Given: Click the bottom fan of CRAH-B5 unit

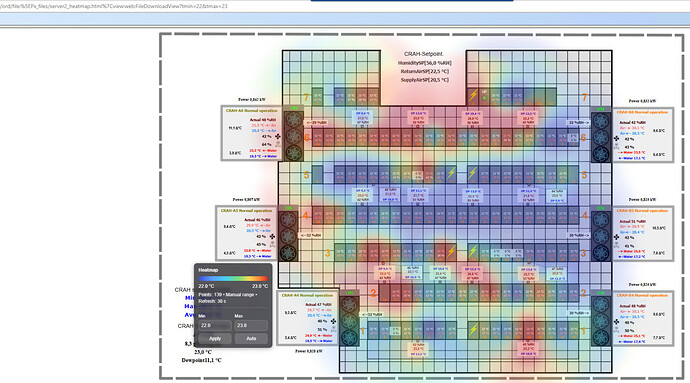Looking at the screenshot, I should coord(601,253).
